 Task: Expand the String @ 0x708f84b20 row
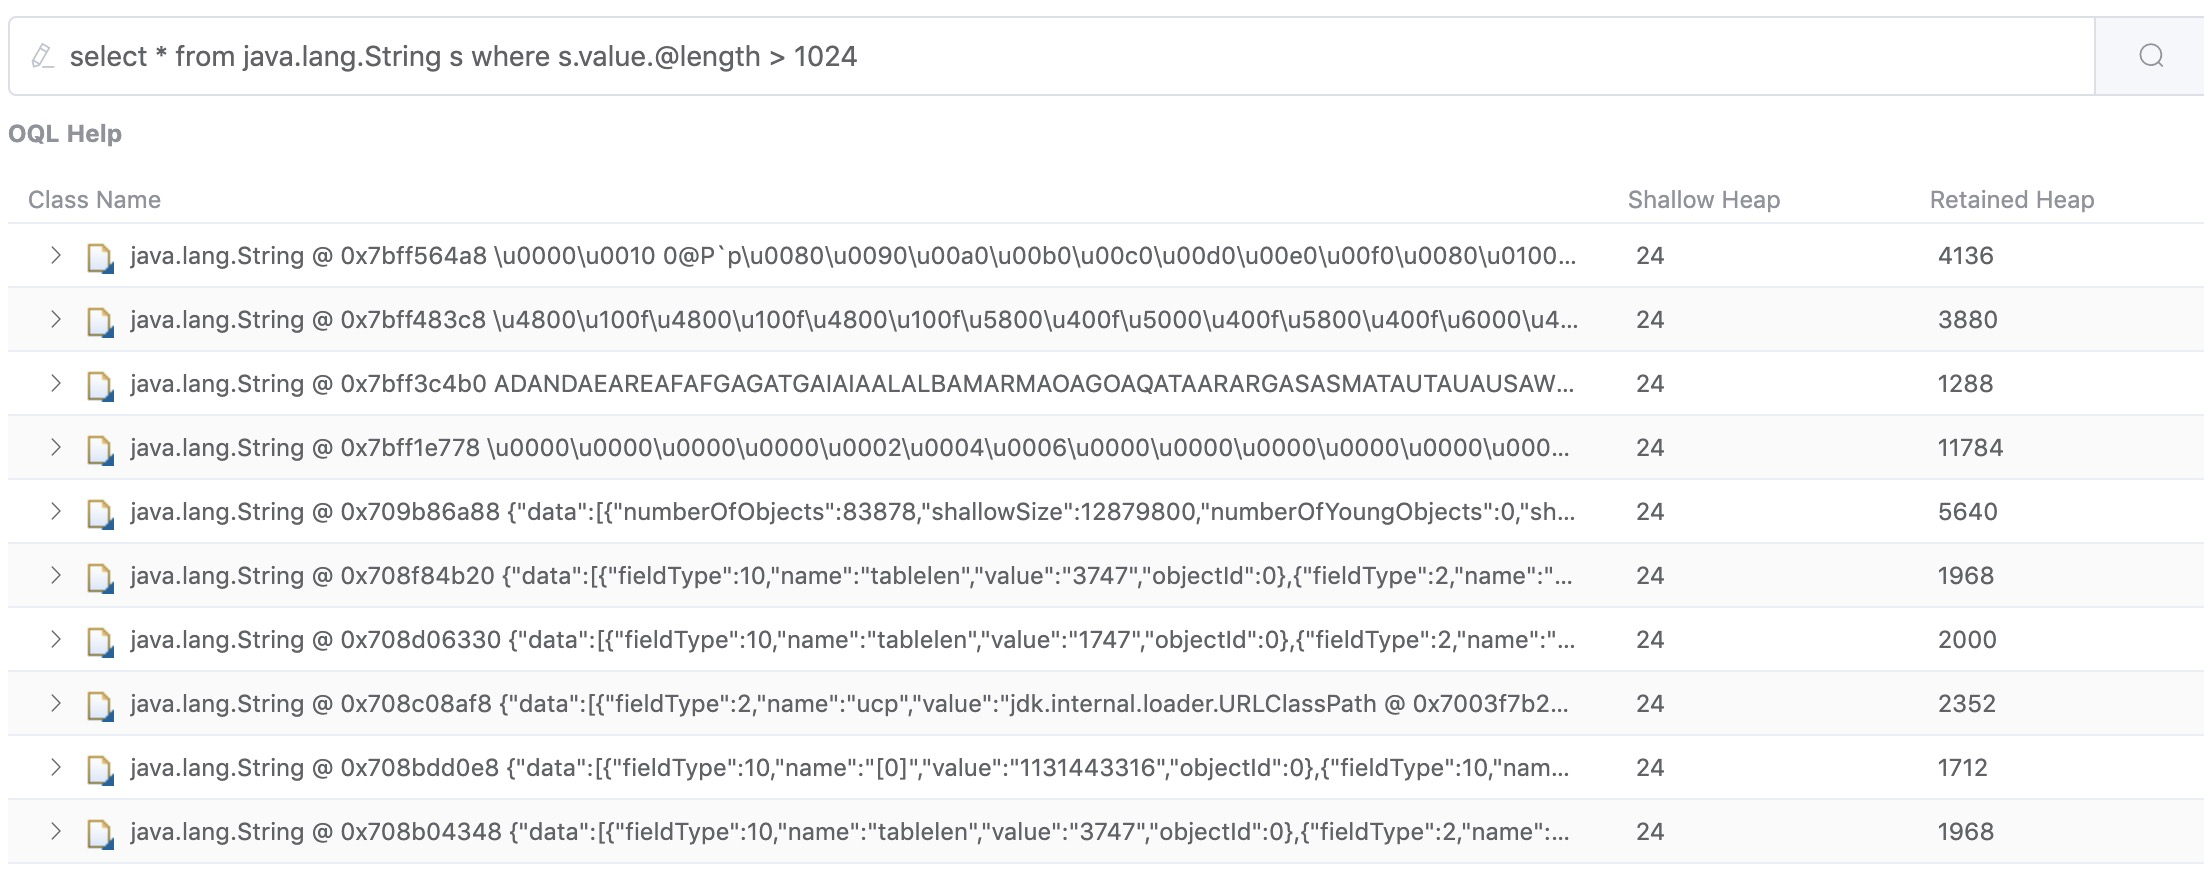(x=56, y=576)
